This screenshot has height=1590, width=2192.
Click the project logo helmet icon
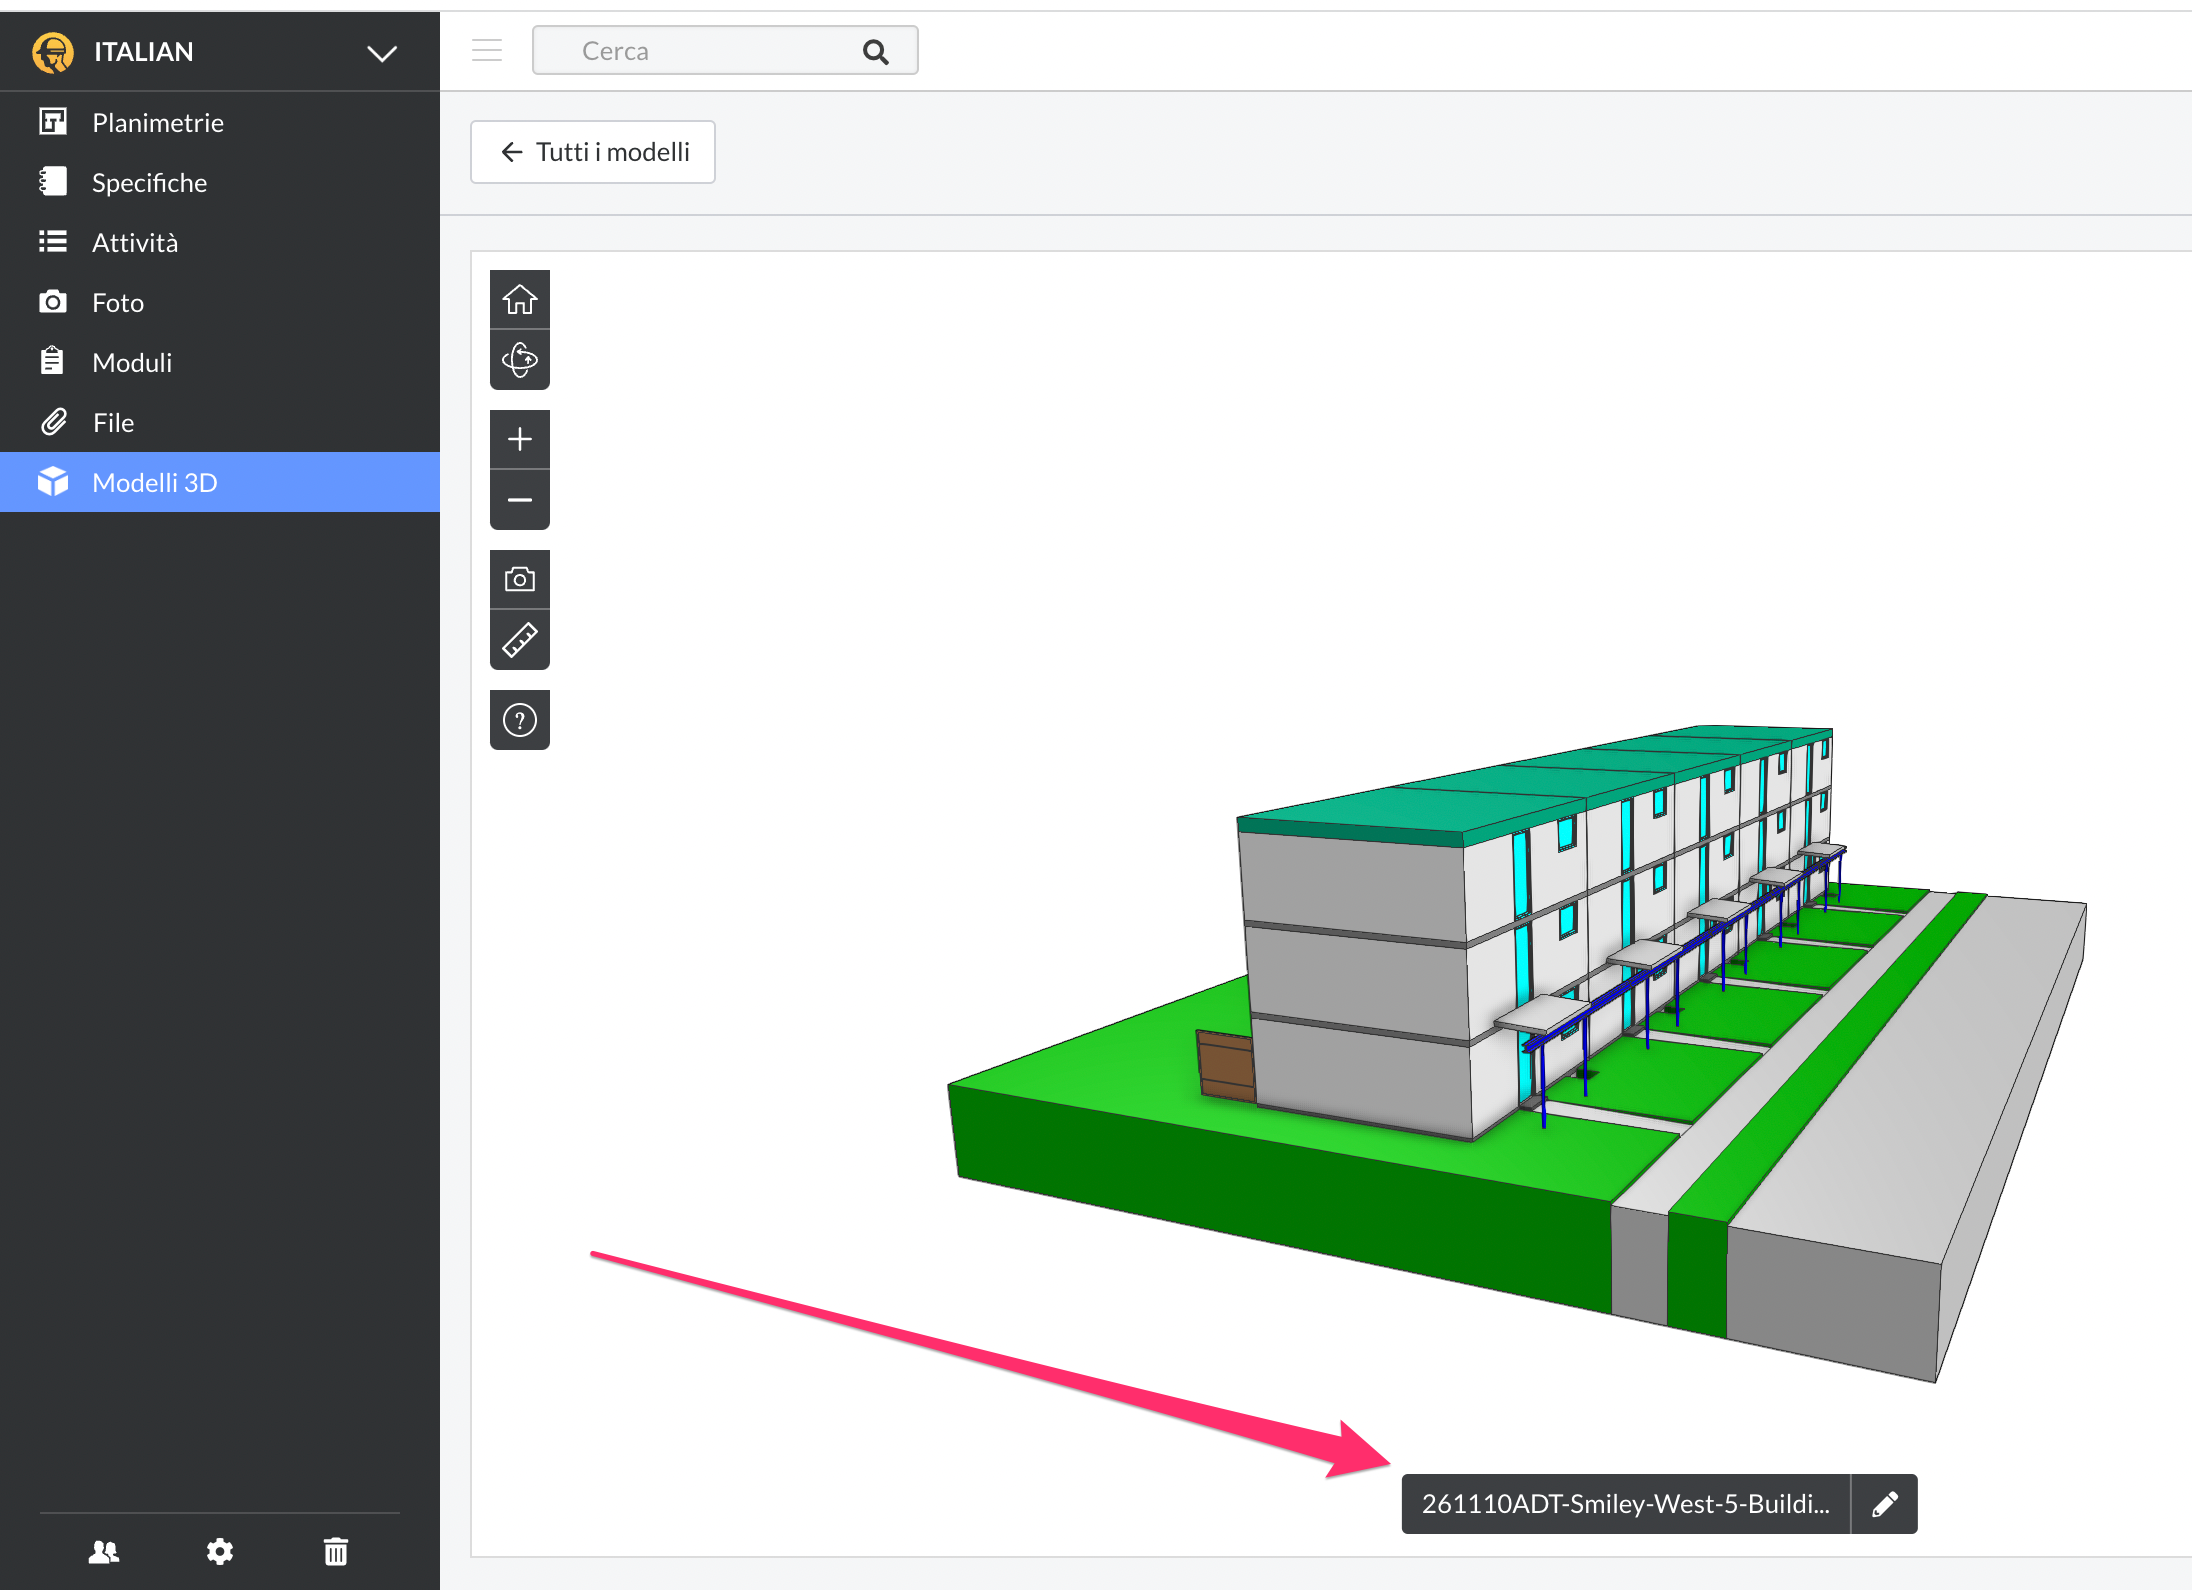pos(53,52)
